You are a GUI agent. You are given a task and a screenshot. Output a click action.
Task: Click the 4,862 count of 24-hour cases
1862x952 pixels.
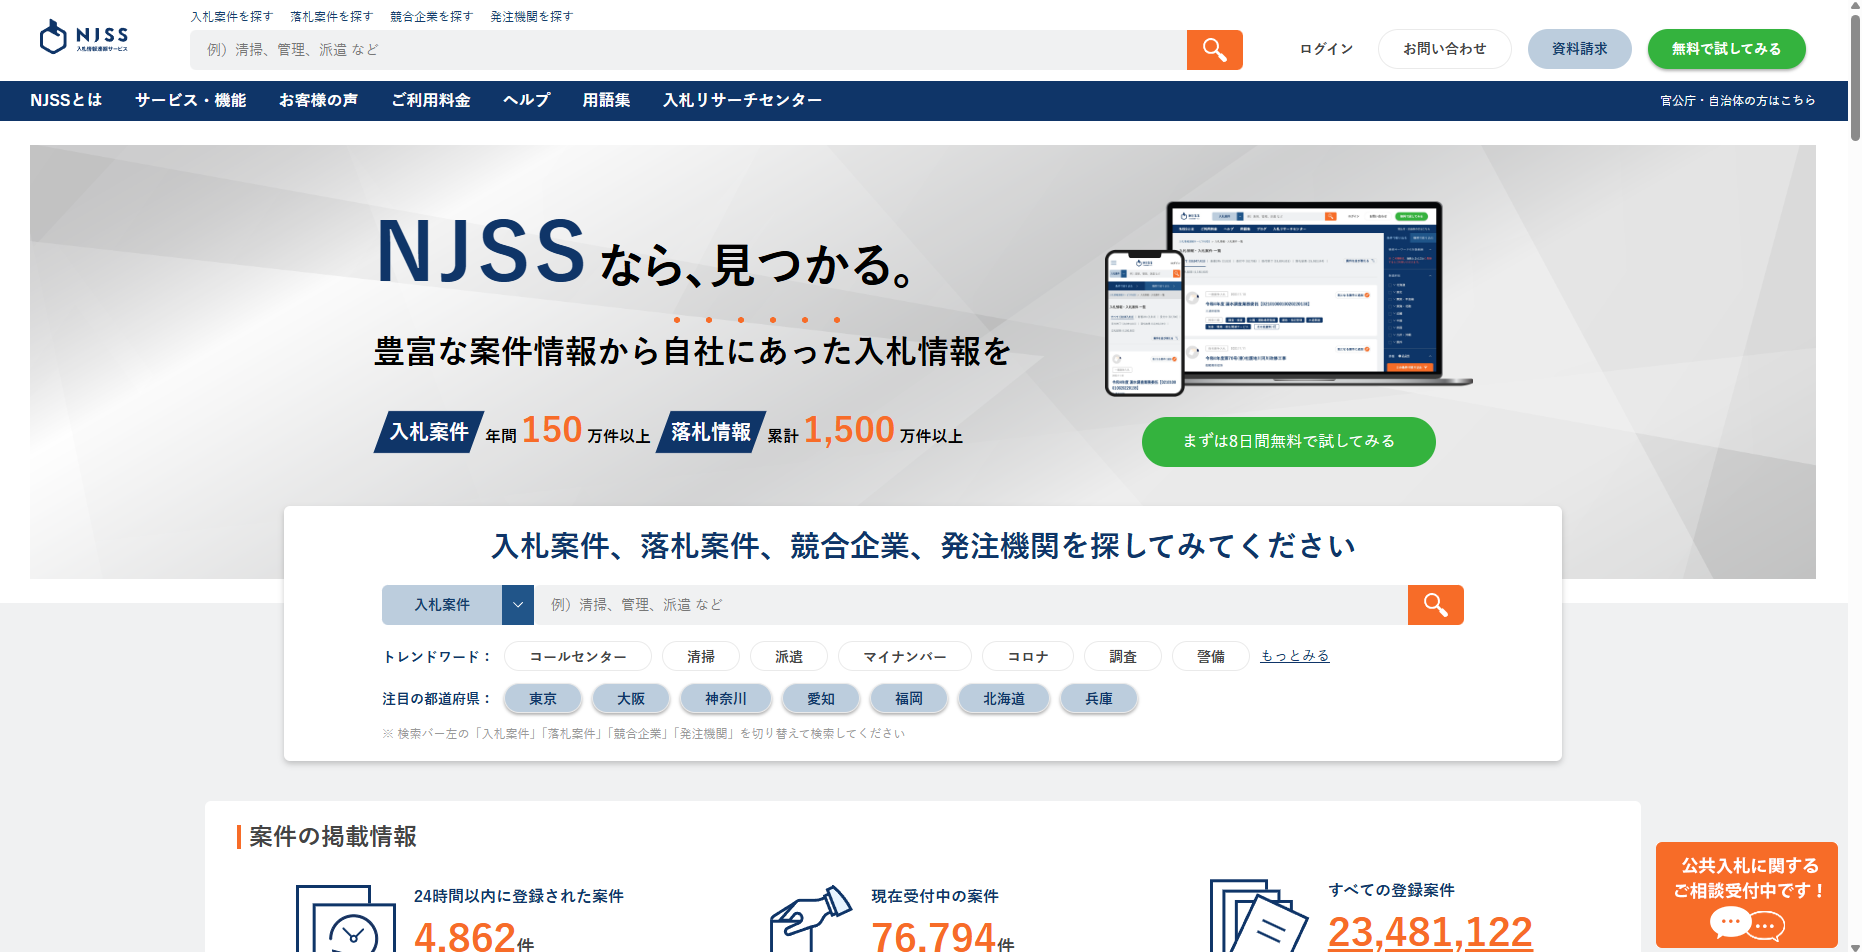point(465,937)
